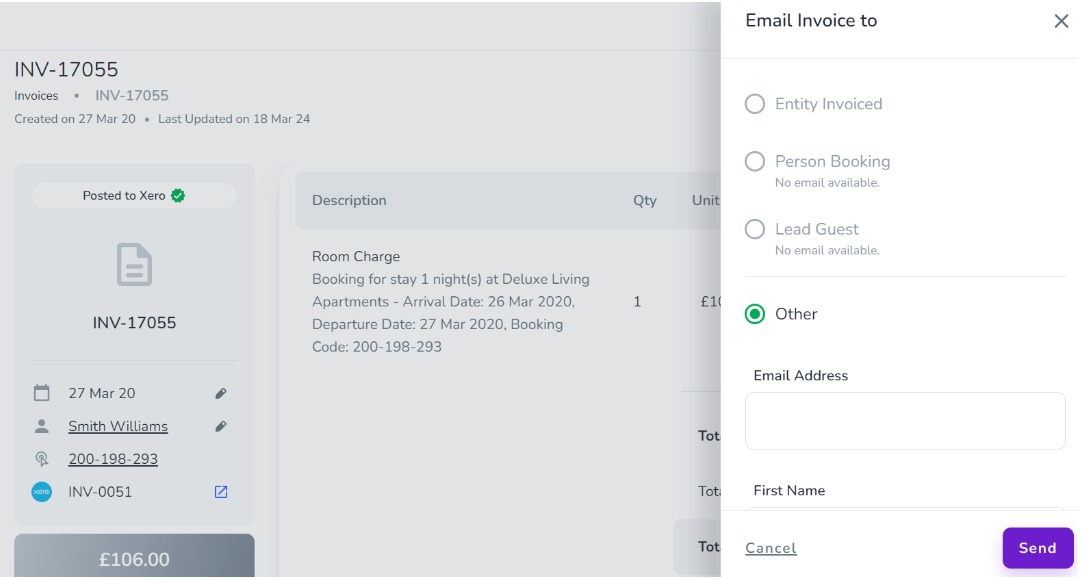Click the large invoice document icon

[134, 265]
